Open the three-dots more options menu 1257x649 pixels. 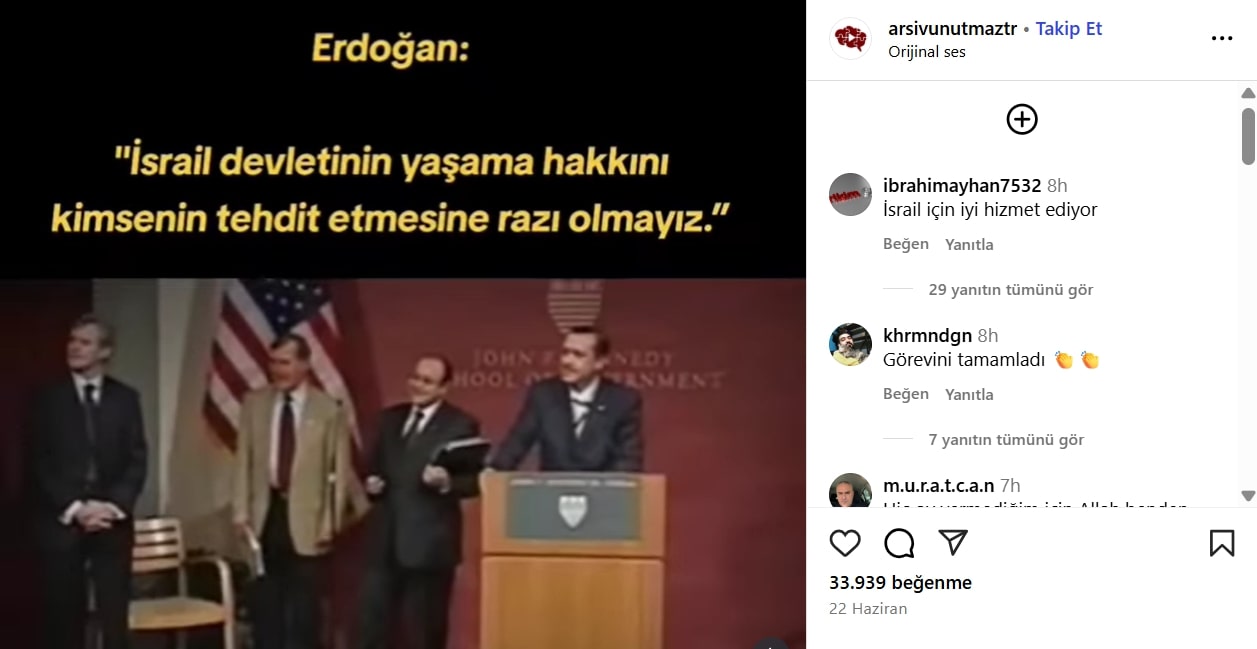point(1221,39)
